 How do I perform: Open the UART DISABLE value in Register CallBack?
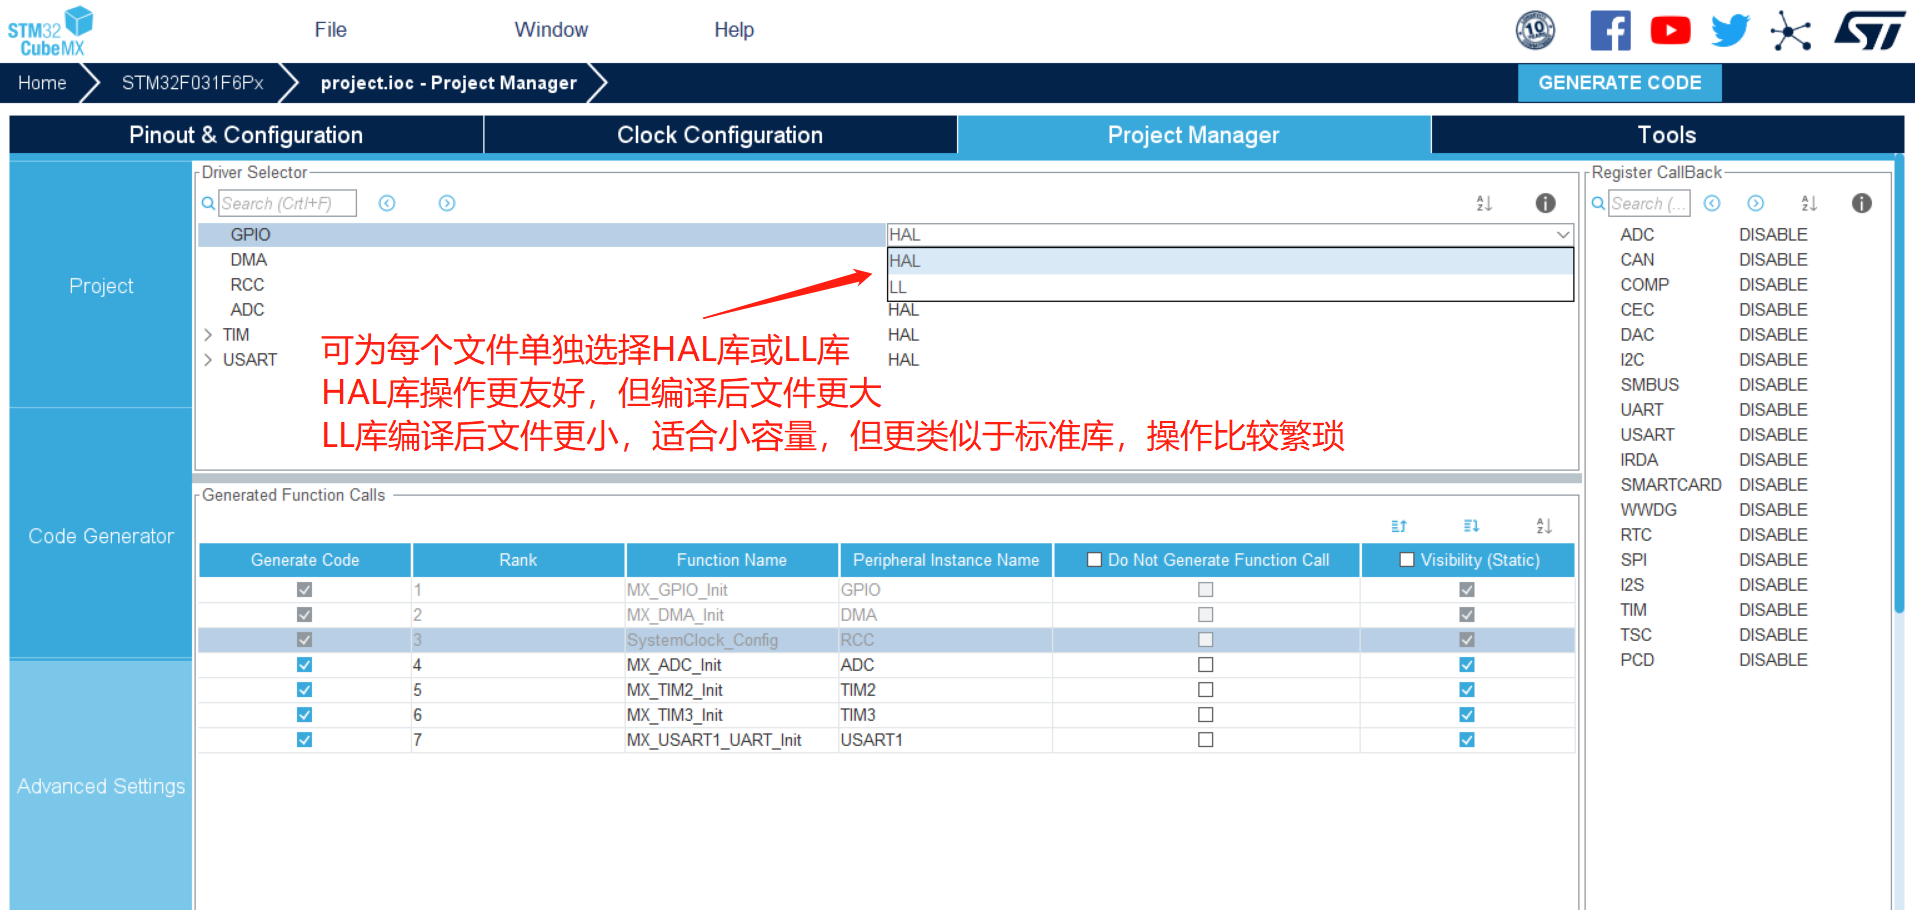pyautogui.click(x=1773, y=410)
